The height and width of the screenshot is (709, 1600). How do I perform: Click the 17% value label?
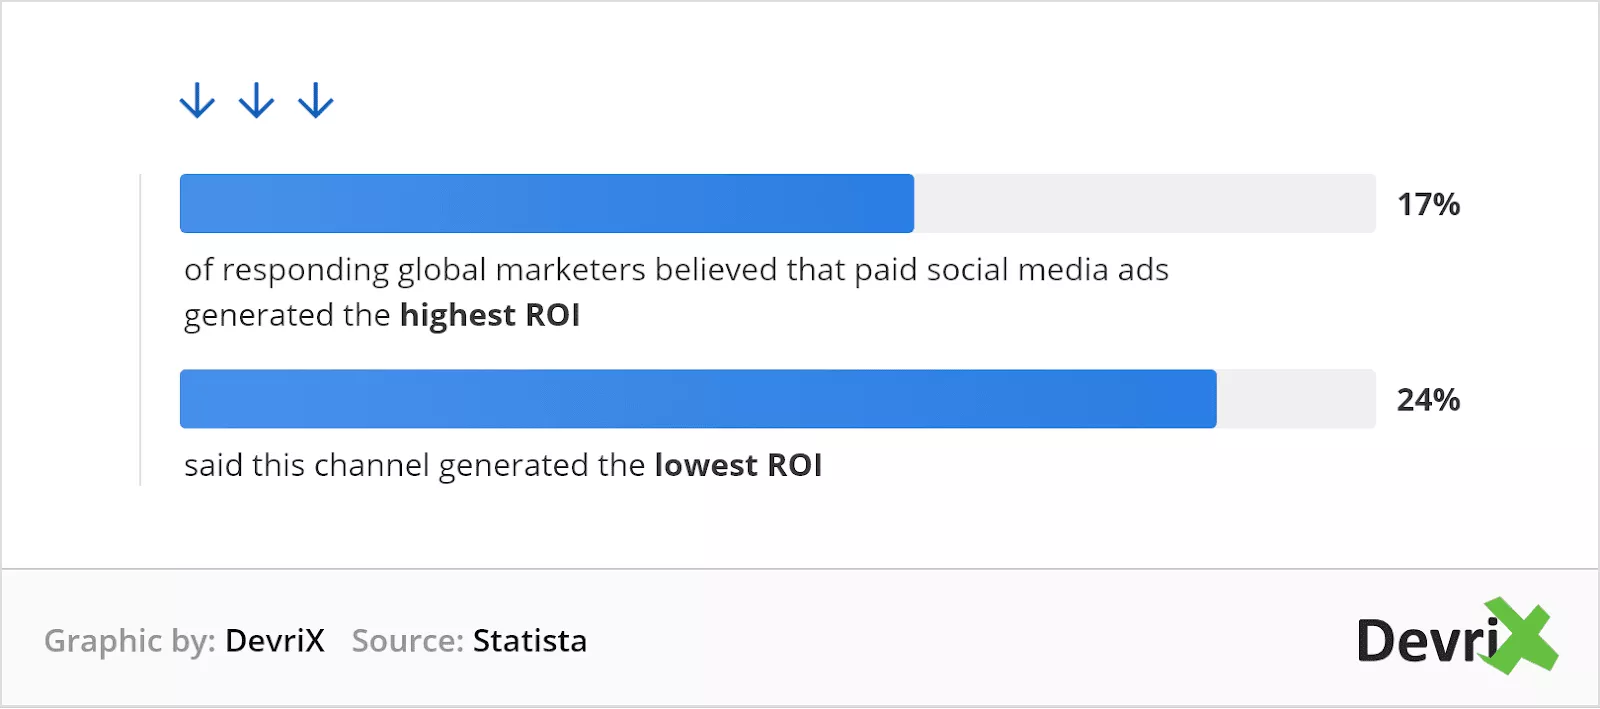click(1428, 205)
